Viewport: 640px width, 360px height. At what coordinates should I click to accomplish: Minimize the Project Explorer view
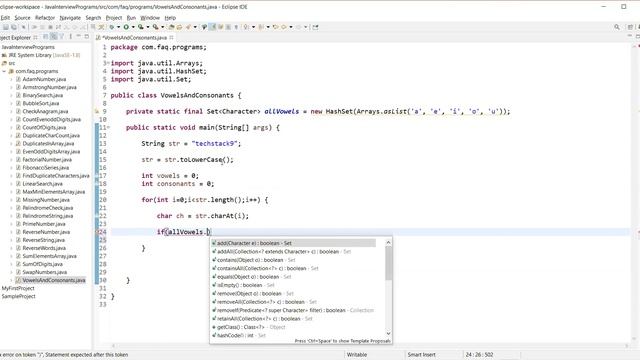coord(78,37)
